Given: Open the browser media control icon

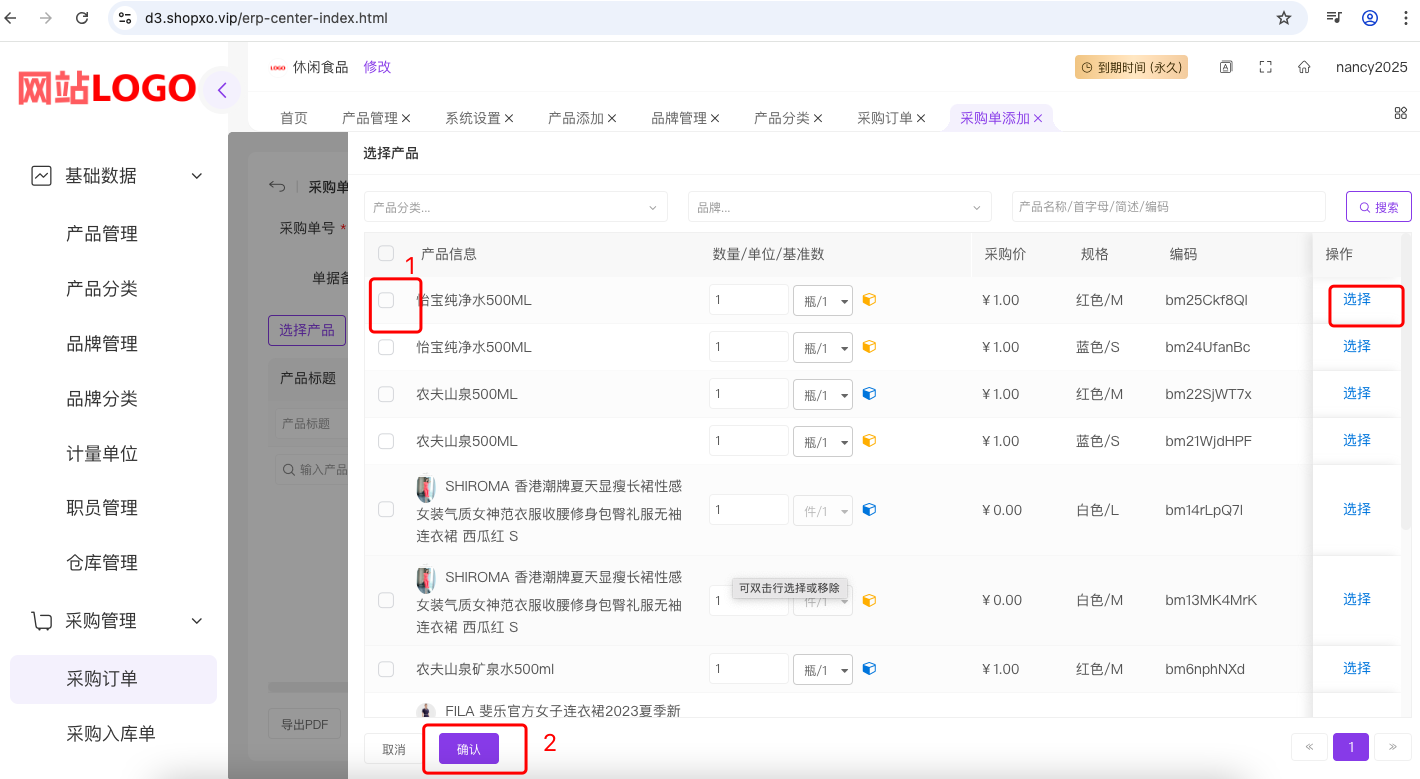Looking at the screenshot, I should [1334, 18].
